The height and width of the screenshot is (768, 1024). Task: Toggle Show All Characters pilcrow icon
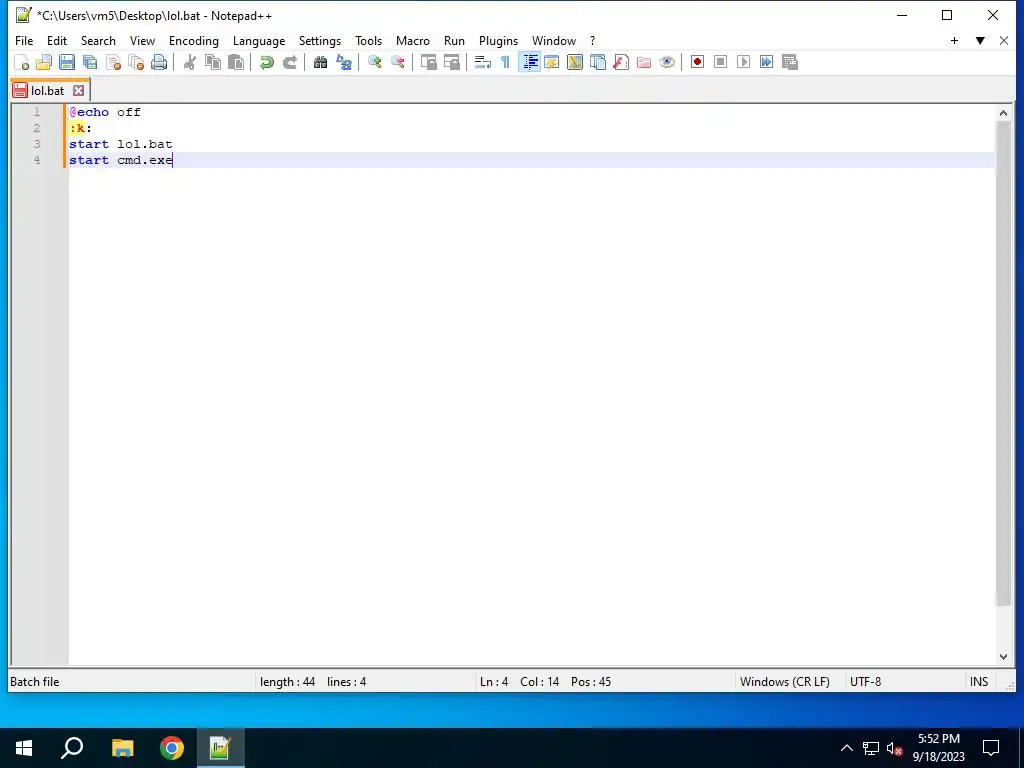tap(505, 62)
